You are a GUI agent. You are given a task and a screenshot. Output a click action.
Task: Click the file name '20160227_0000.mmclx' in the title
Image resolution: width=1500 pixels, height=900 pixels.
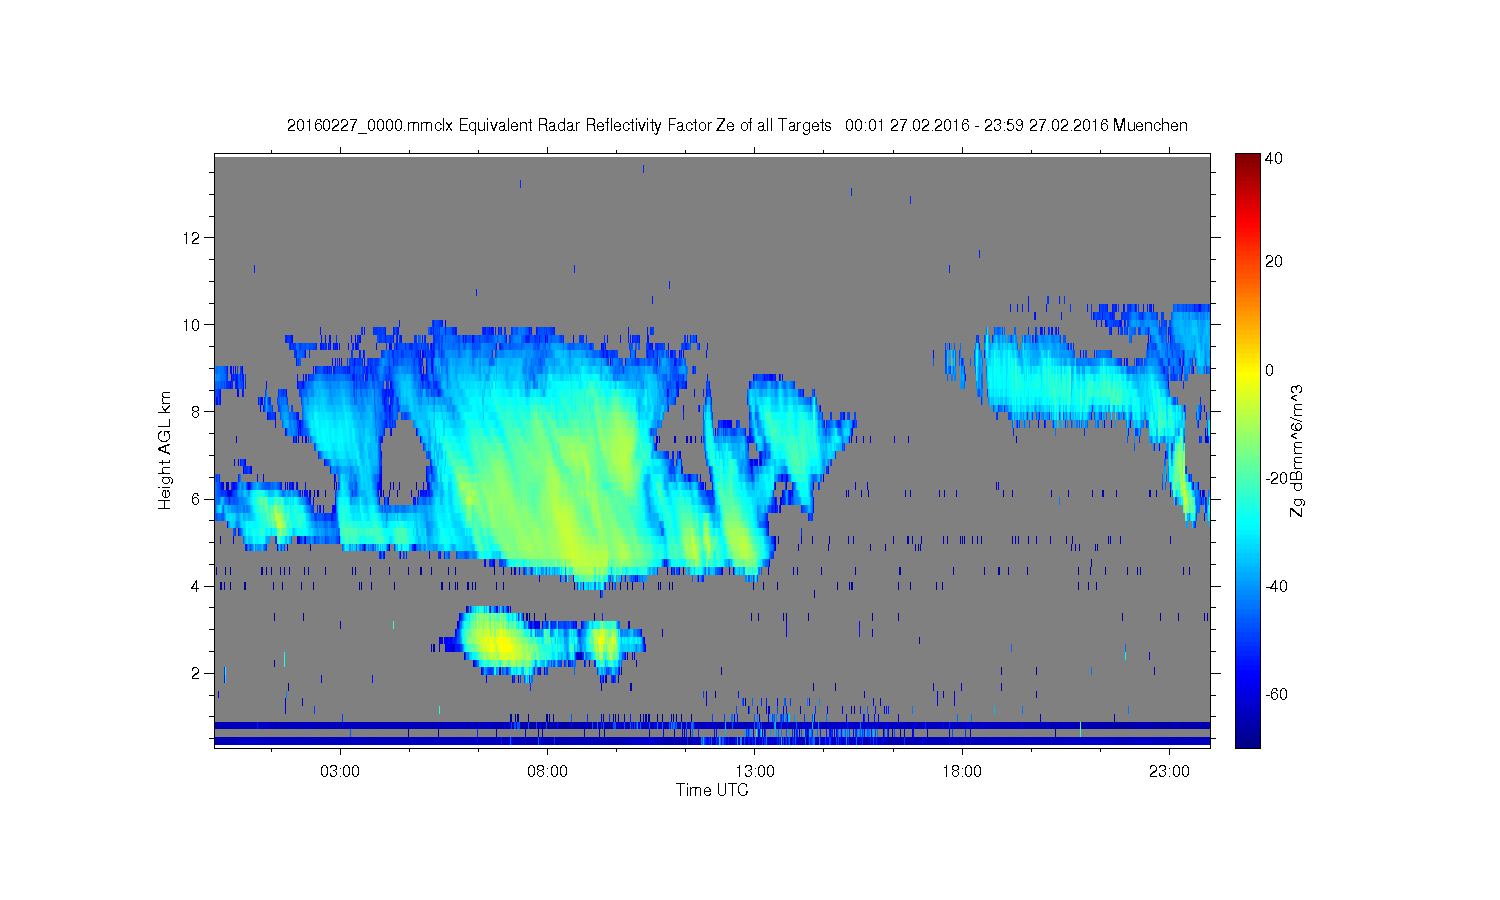370,126
